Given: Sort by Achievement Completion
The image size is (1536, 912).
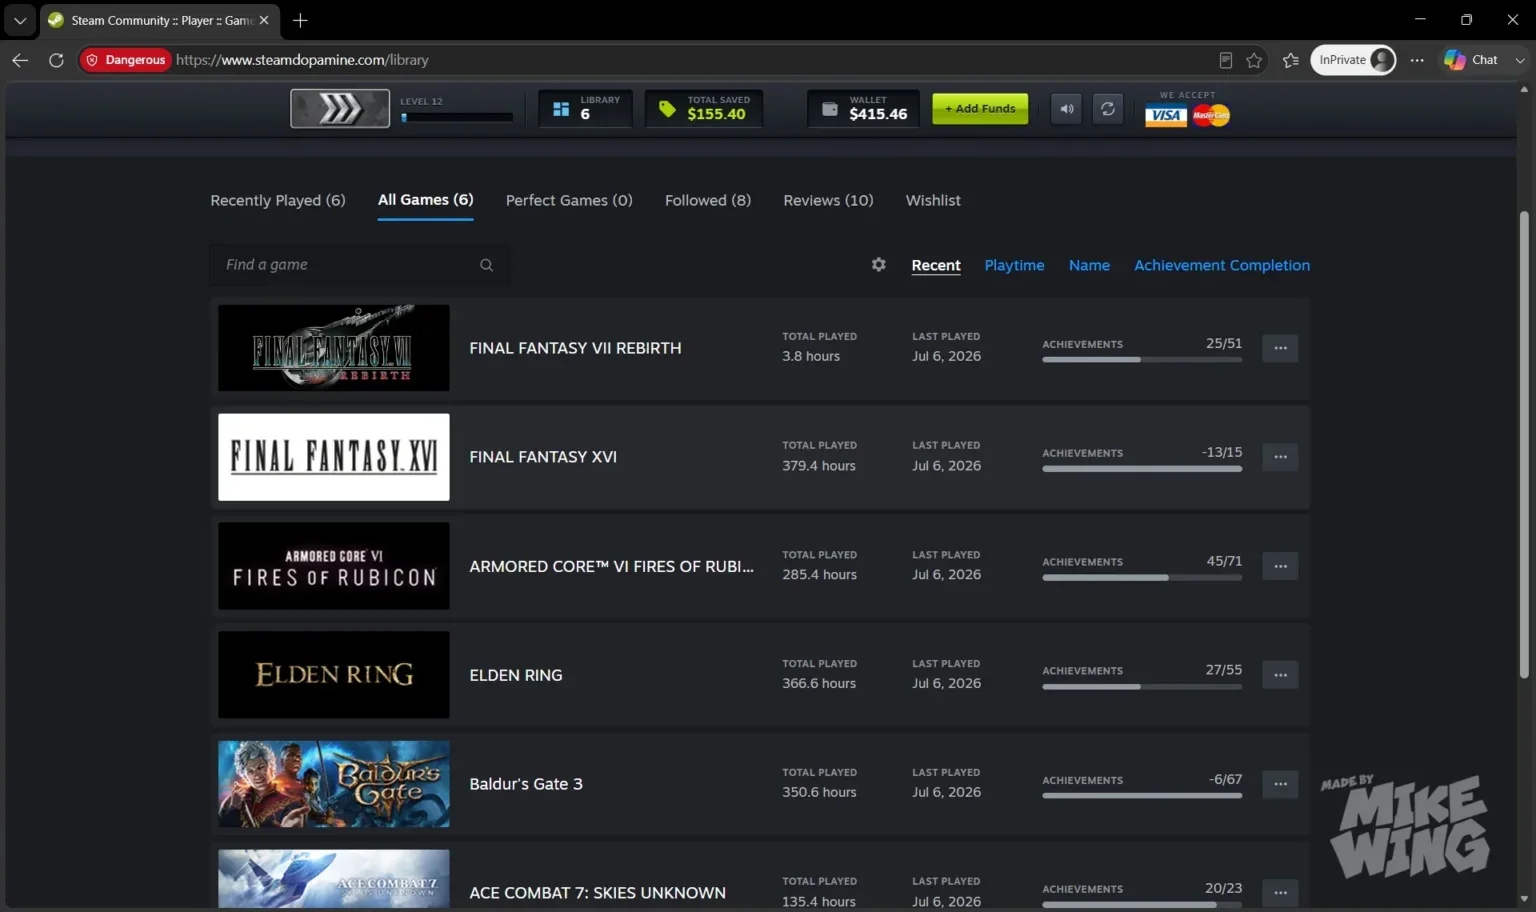Looking at the screenshot, I should coord(1222,265).
